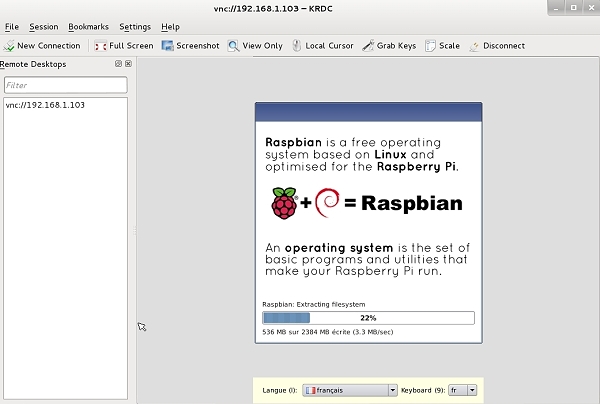Open the File menu
Image resolution: width=600 pixels, height=404 pixels.
point(12,27)
